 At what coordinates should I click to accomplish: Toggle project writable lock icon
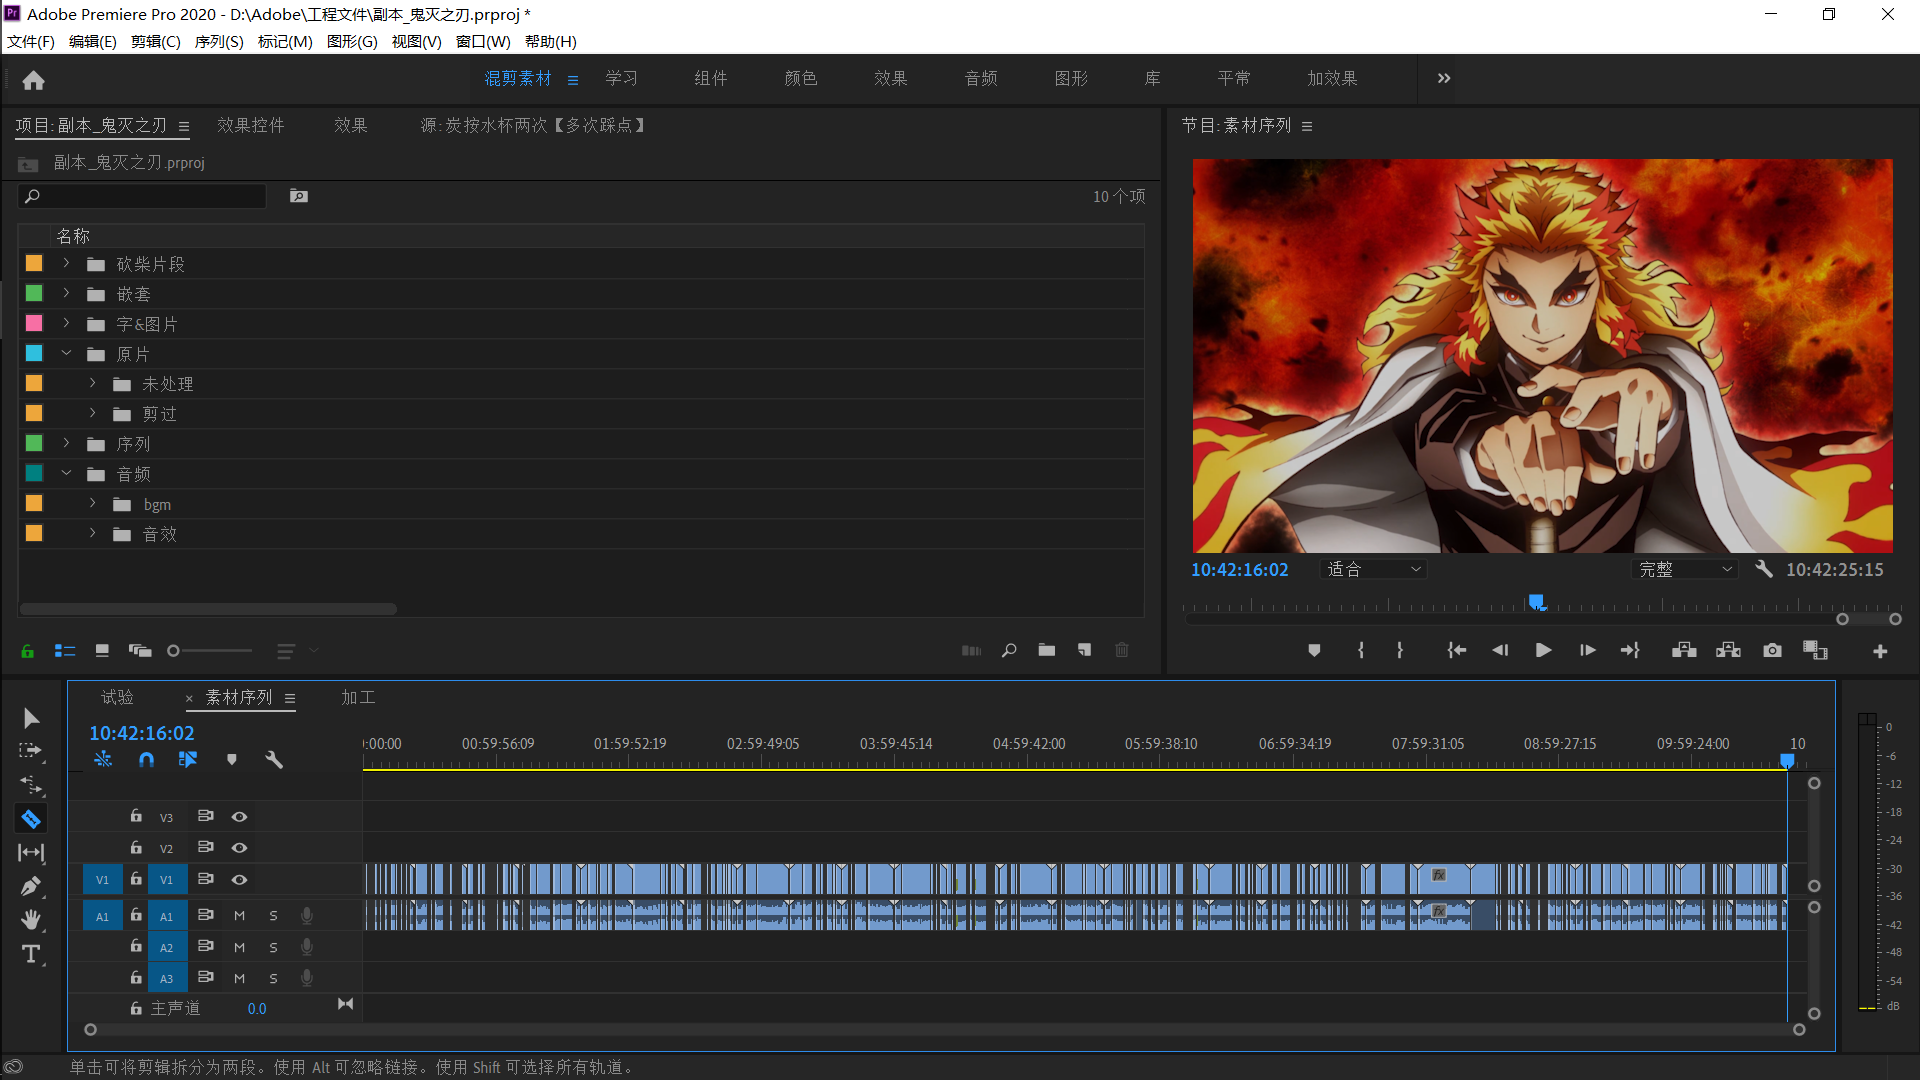pyautogui.click(x=28, y=651)
